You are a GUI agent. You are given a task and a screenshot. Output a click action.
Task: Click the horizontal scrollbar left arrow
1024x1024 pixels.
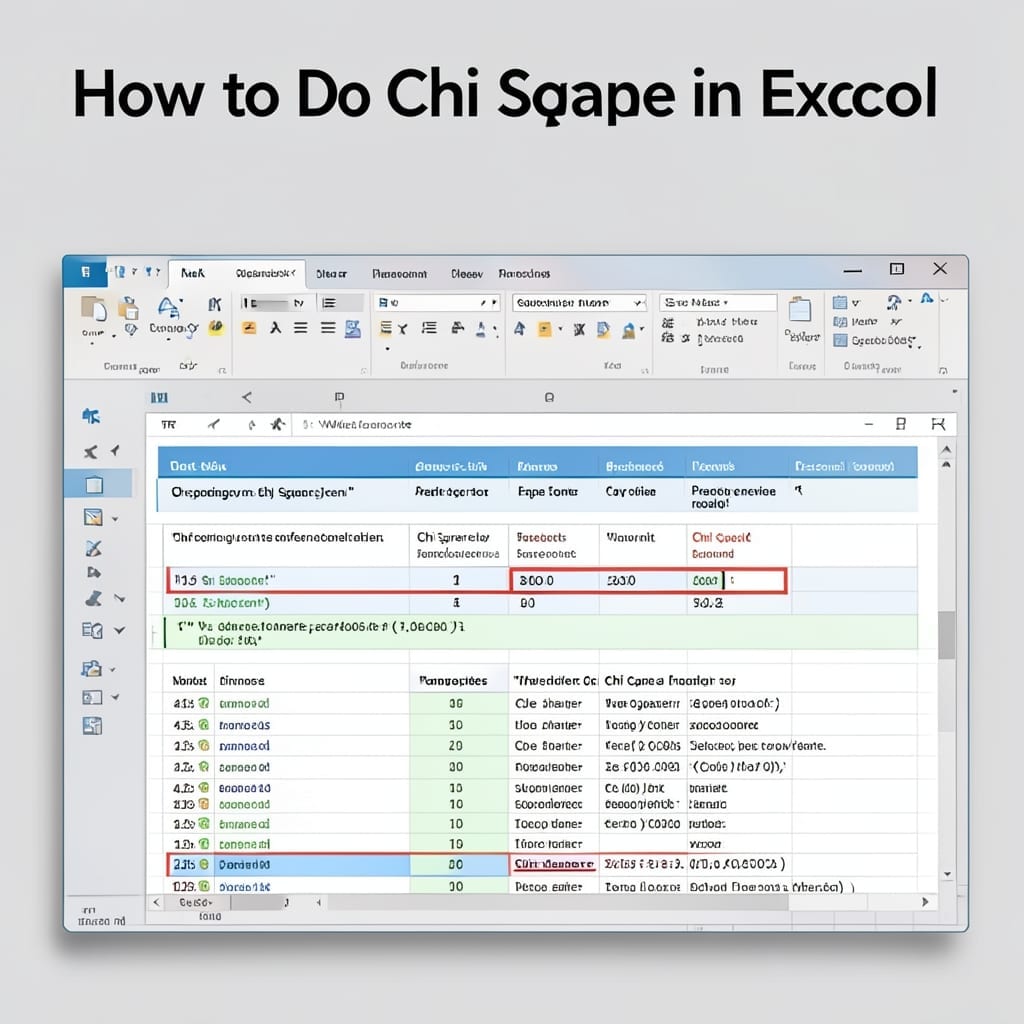click(156, 902)
